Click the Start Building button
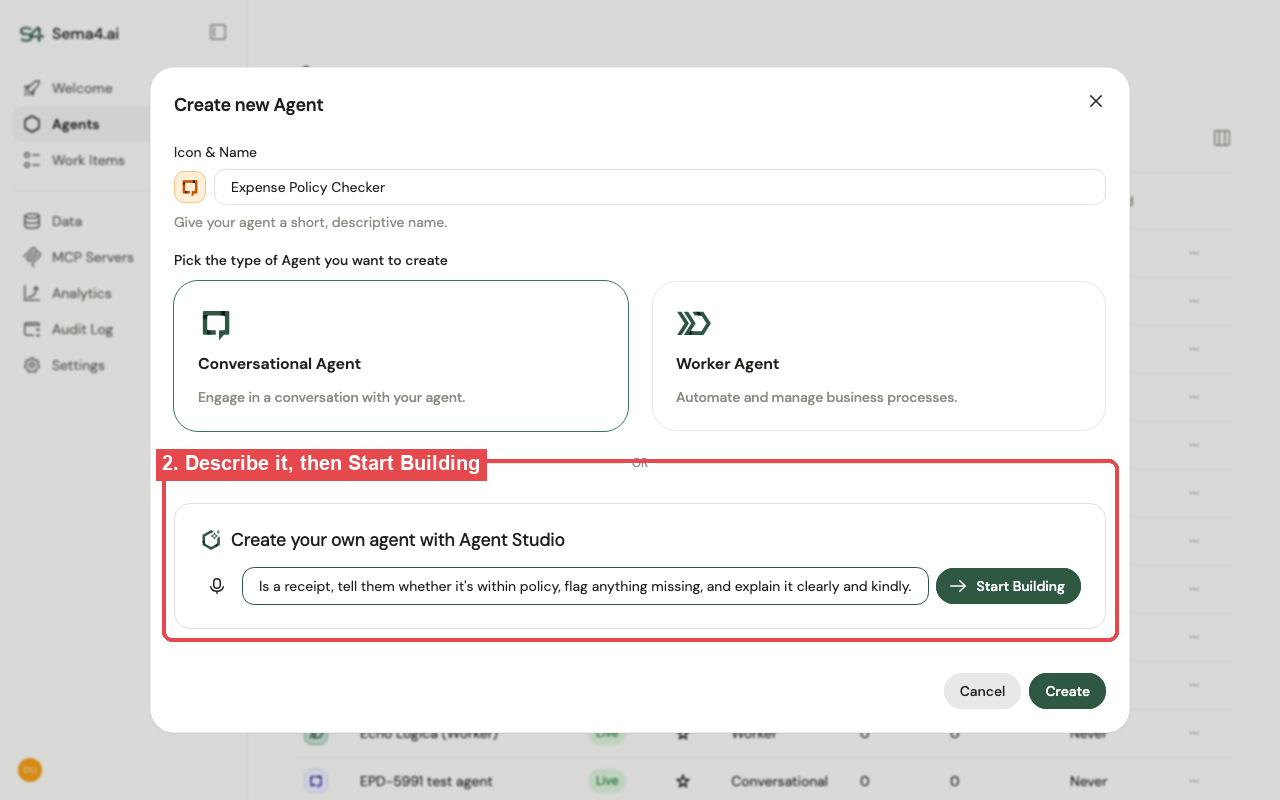The image size is (1280, 800). (1008, 586)
